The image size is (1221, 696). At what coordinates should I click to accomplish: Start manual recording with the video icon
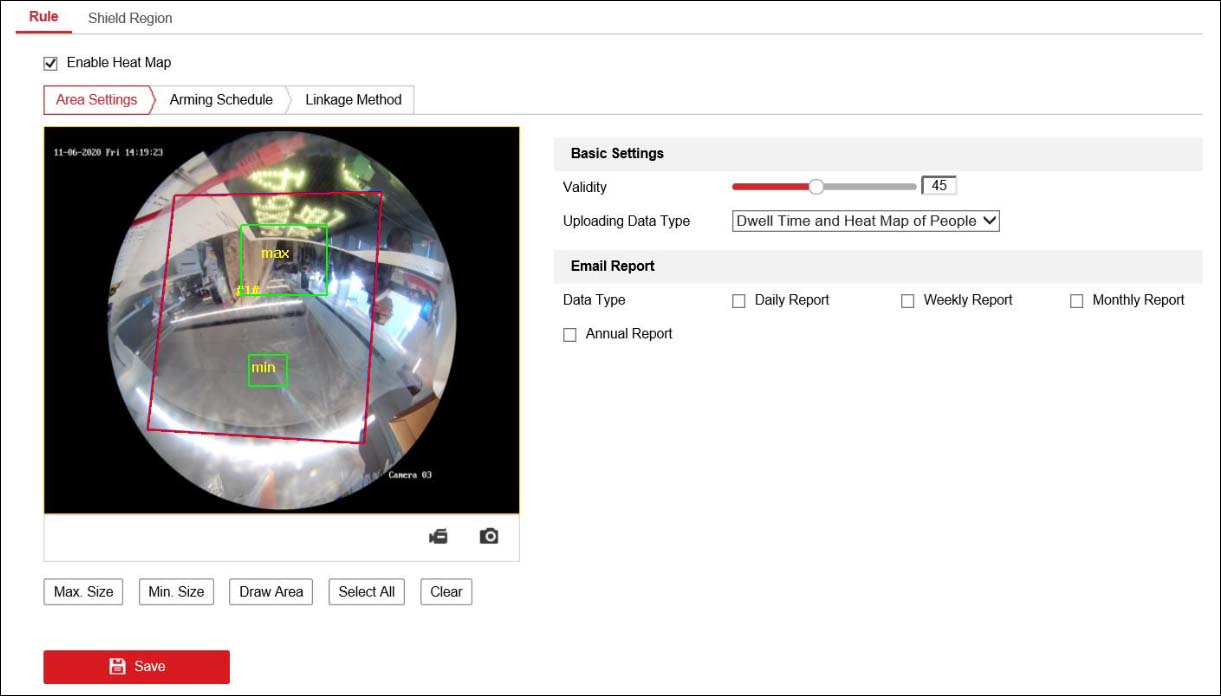(437, 535)
